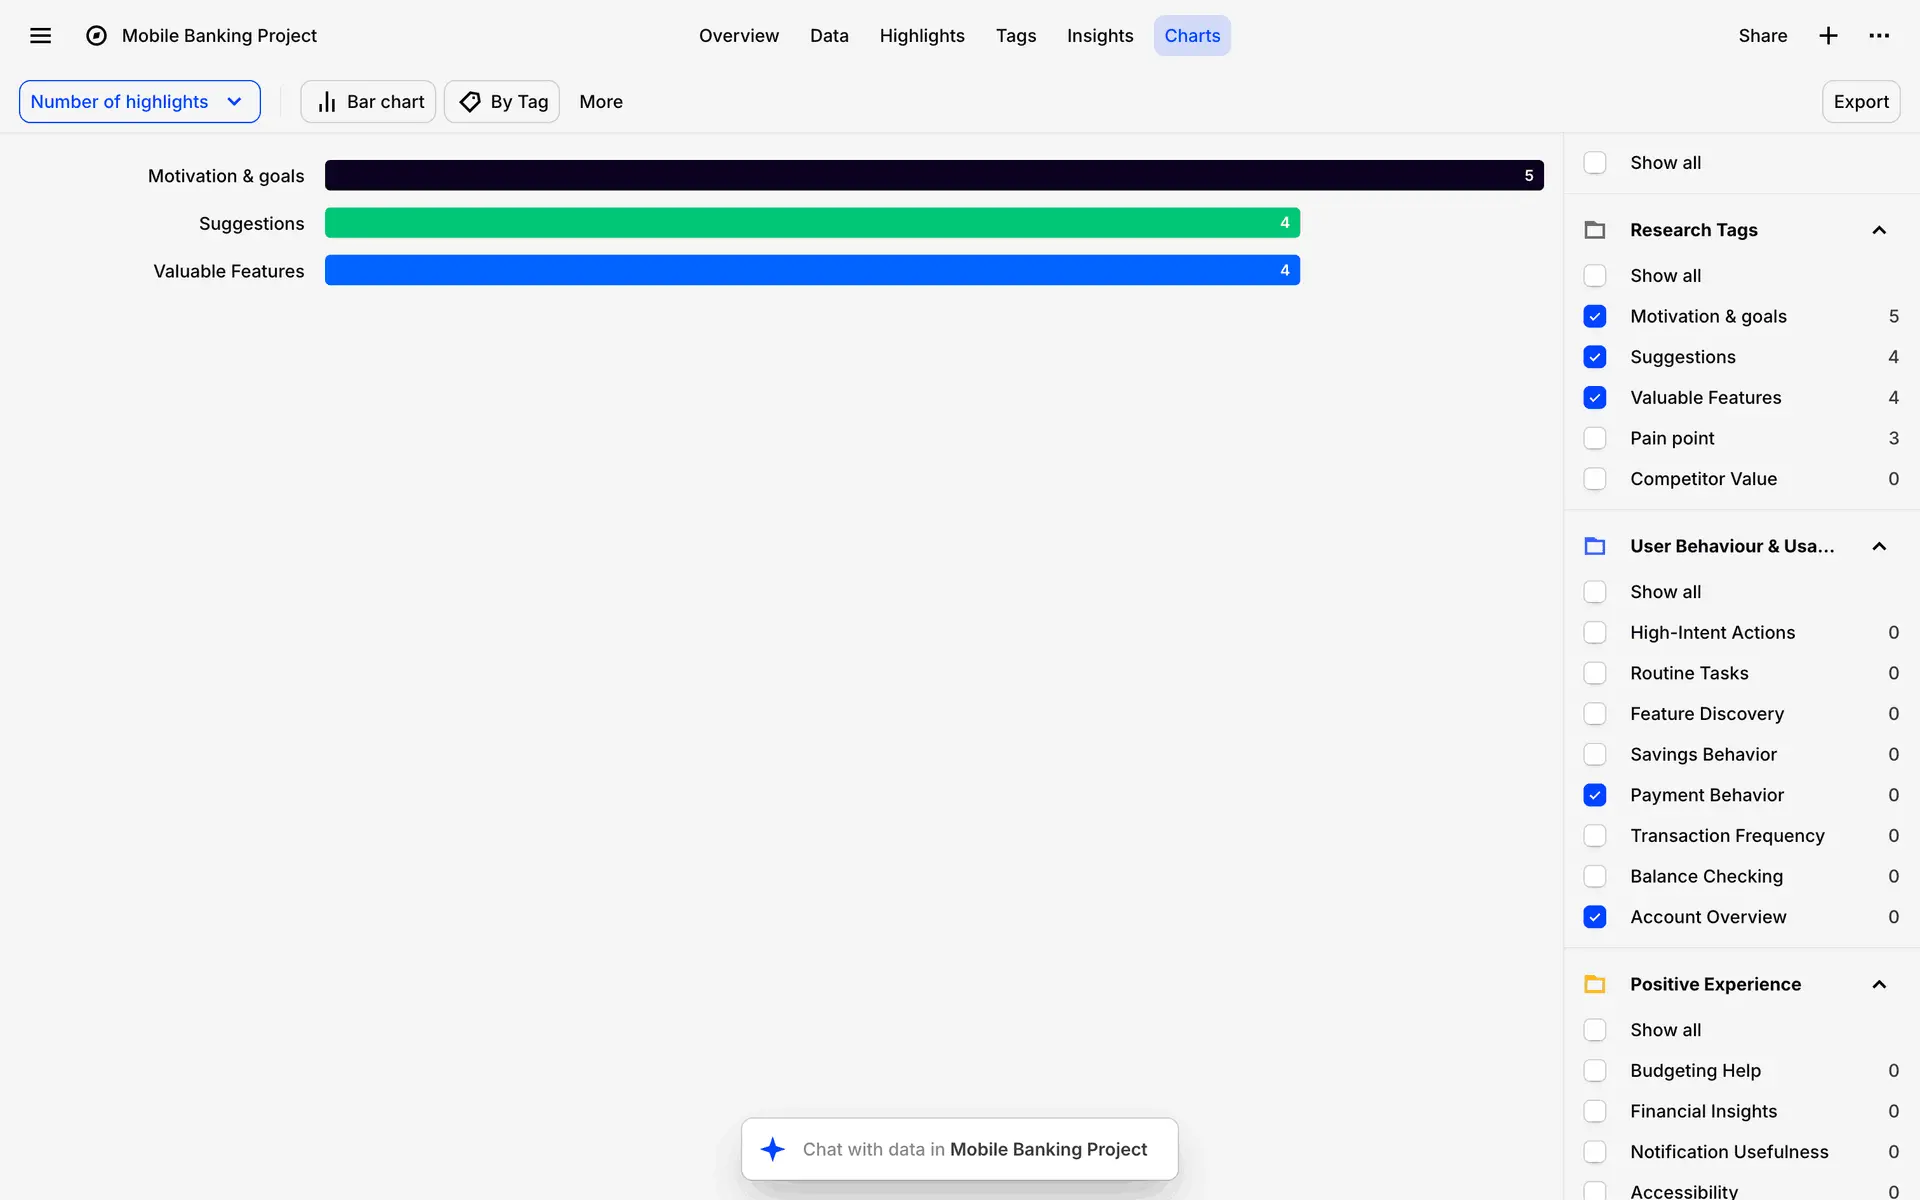The image size is (1920, 1200).
Task: Open the hamburger menu icon
Action: pyautogui.click(x=40, y=36)
